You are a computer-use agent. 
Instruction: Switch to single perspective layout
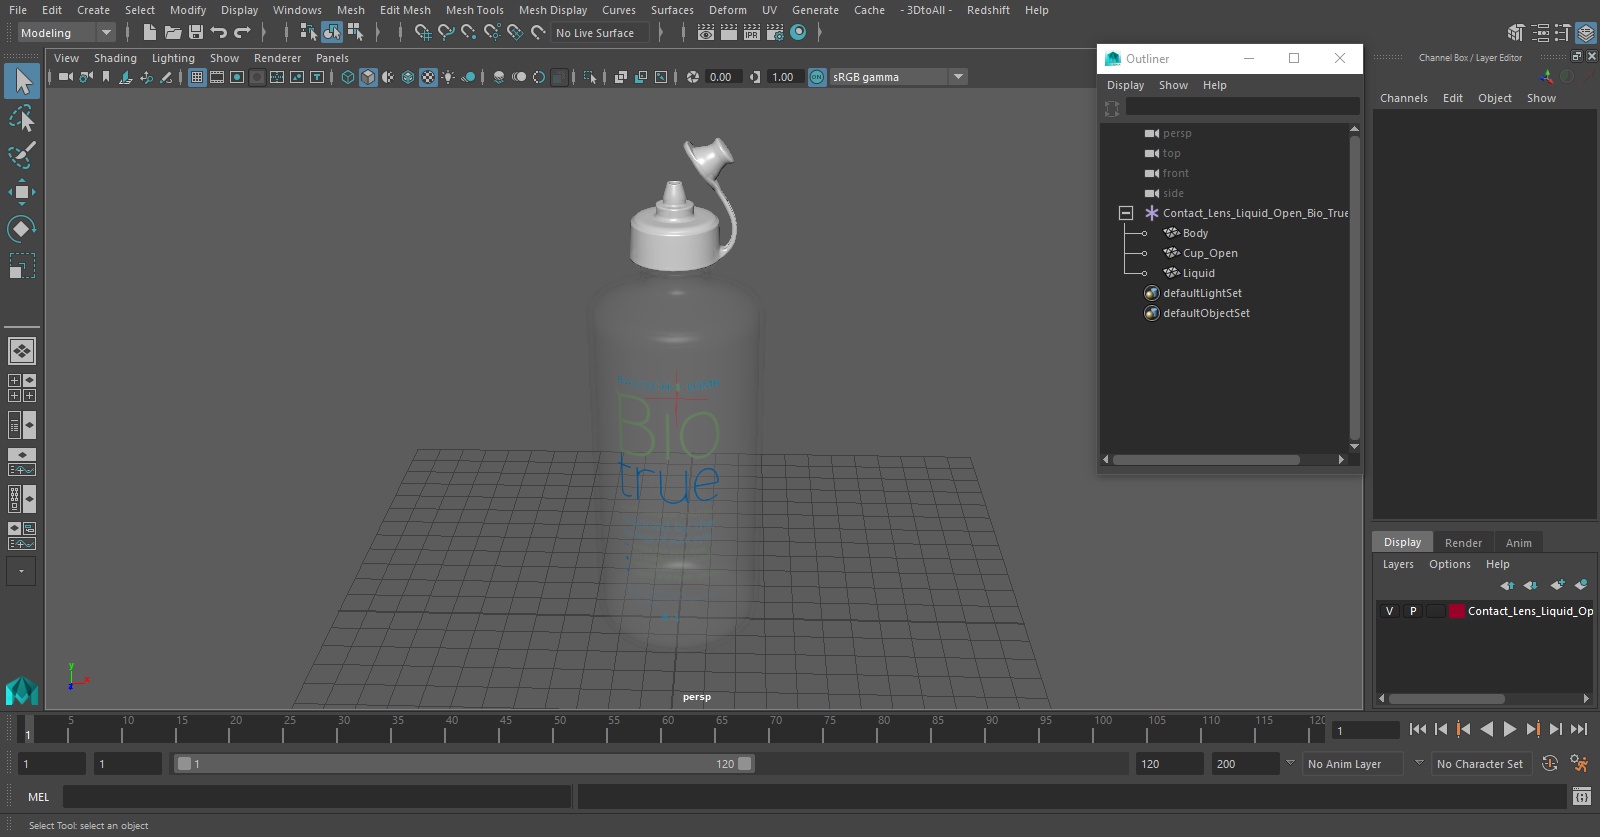click(22, 351)
